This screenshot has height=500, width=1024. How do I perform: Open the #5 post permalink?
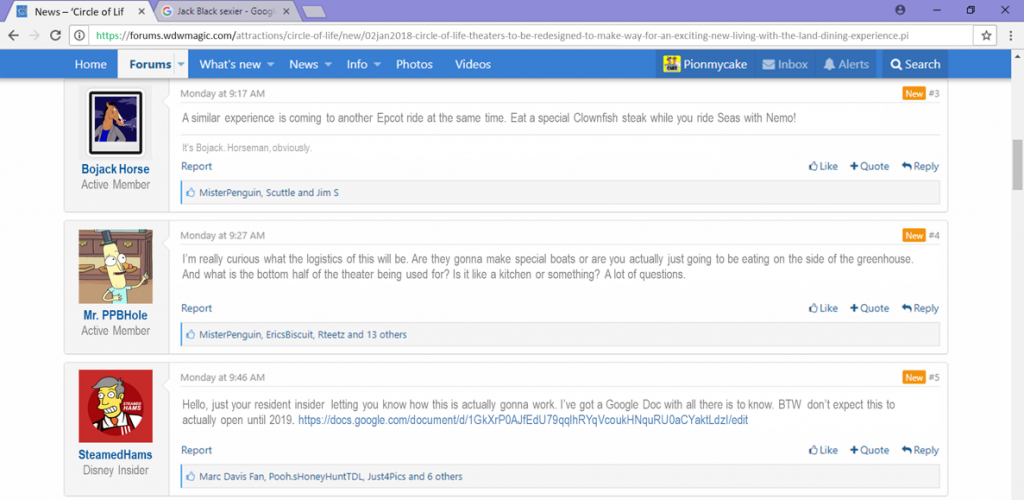coord(934,377)
